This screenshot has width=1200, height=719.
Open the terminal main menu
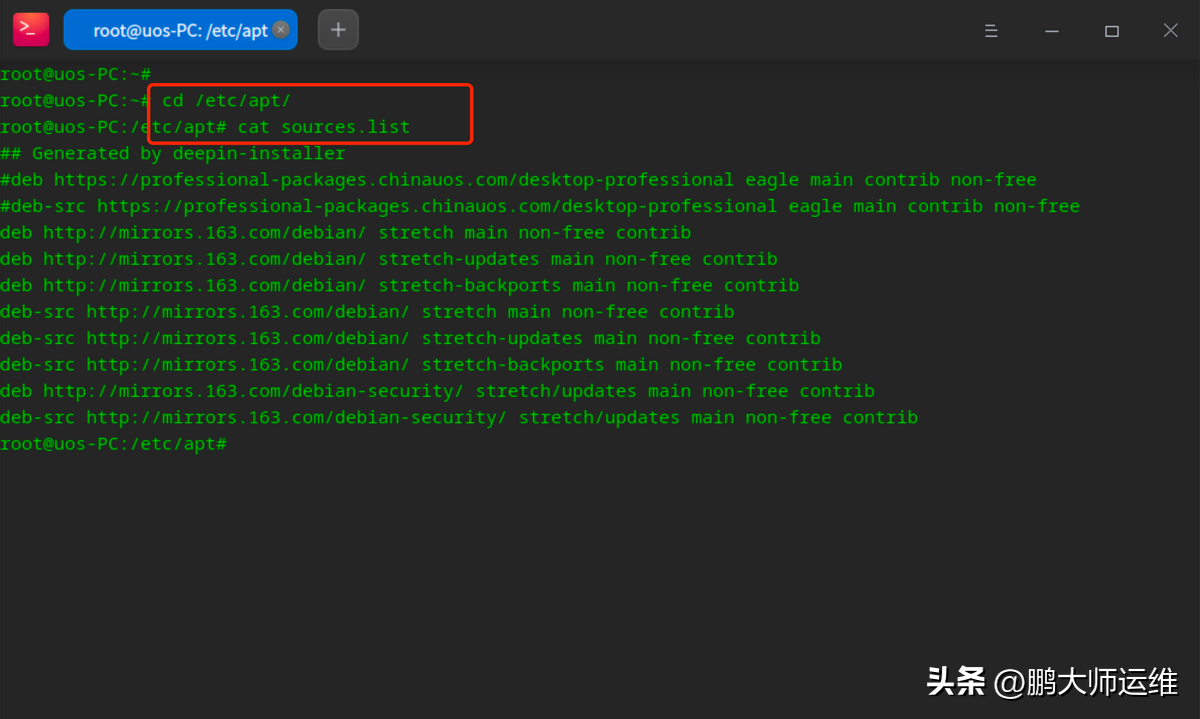(x=991, y=31)
